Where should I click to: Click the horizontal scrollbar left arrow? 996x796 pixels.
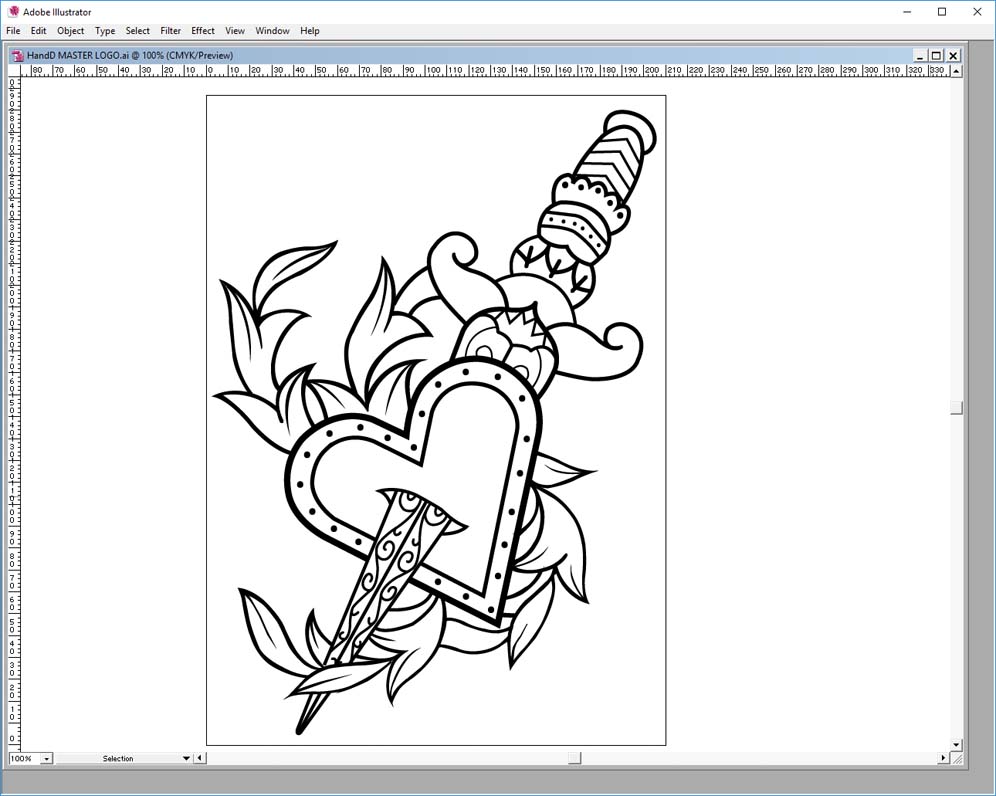coord(200,758)
